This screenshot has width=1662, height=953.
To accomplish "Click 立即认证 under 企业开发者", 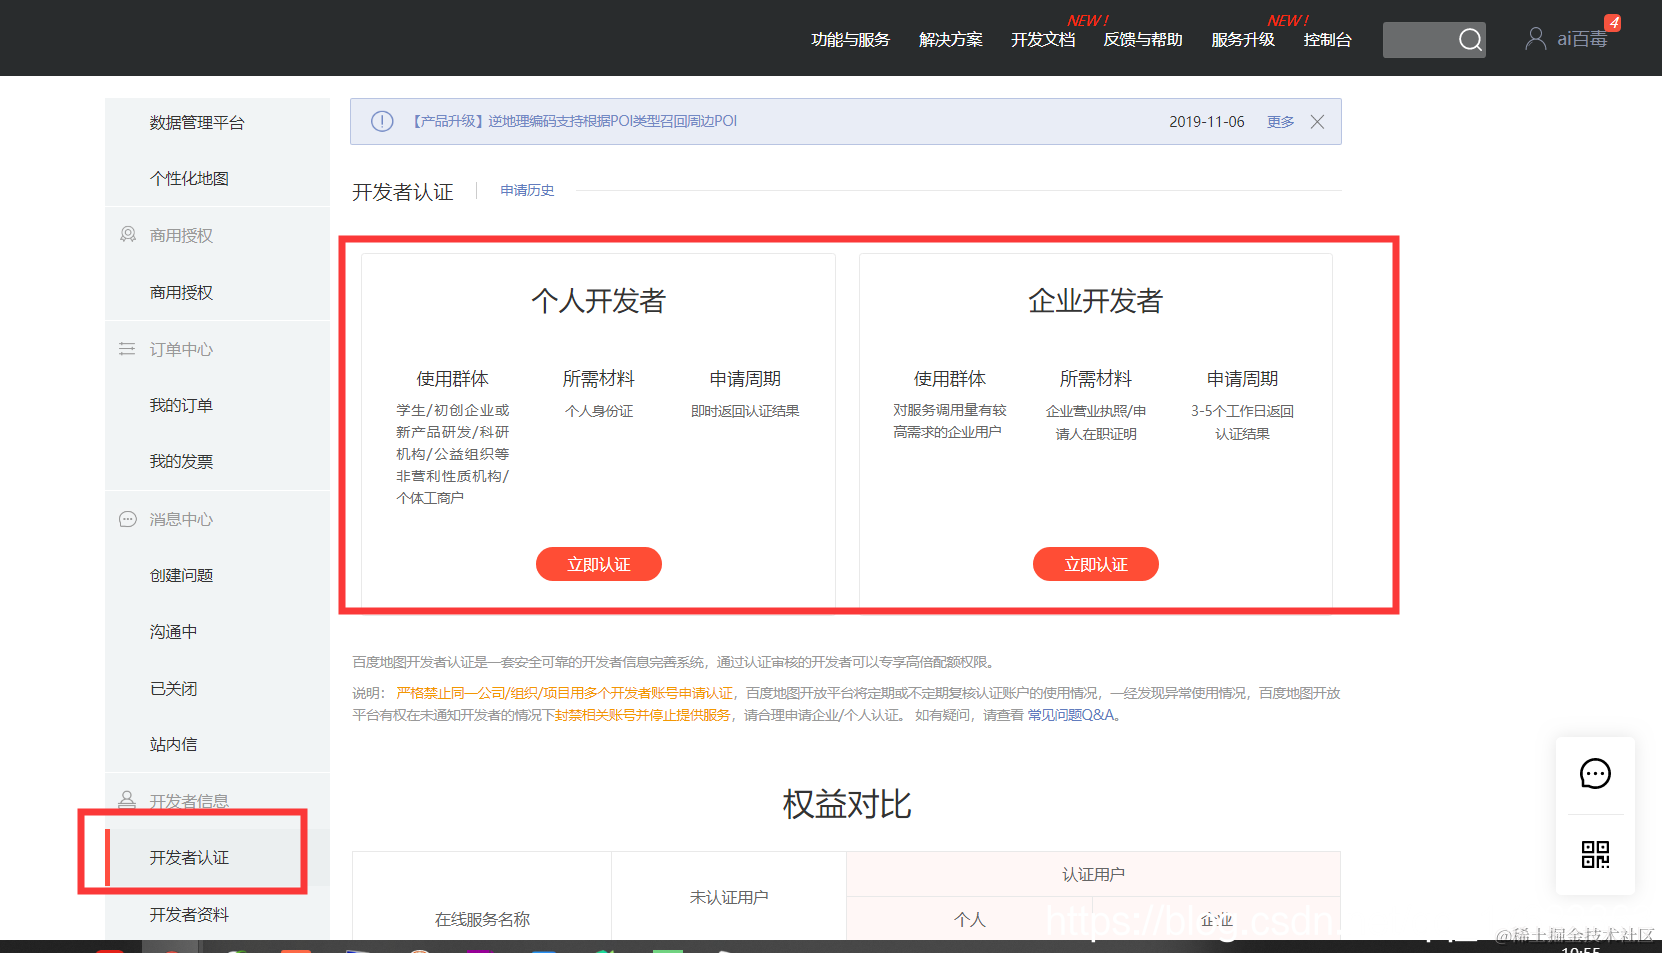I will (1095, 563).
